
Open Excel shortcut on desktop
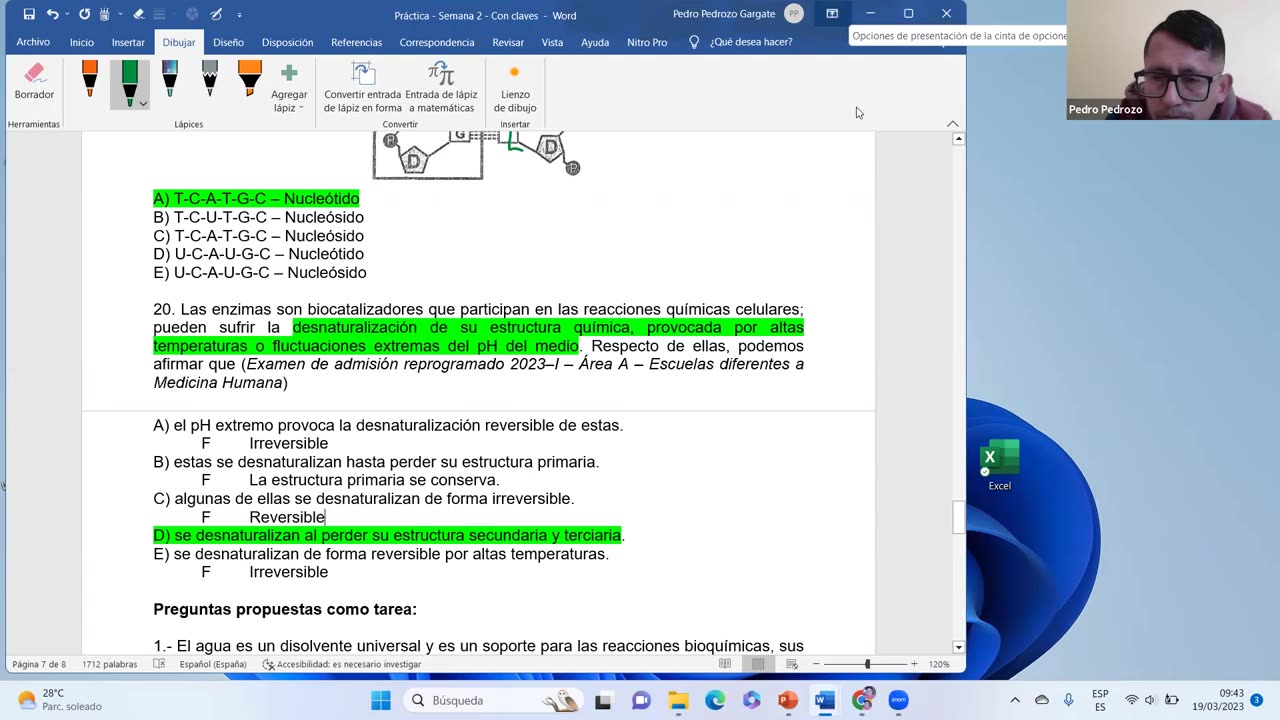click(999, 465)
